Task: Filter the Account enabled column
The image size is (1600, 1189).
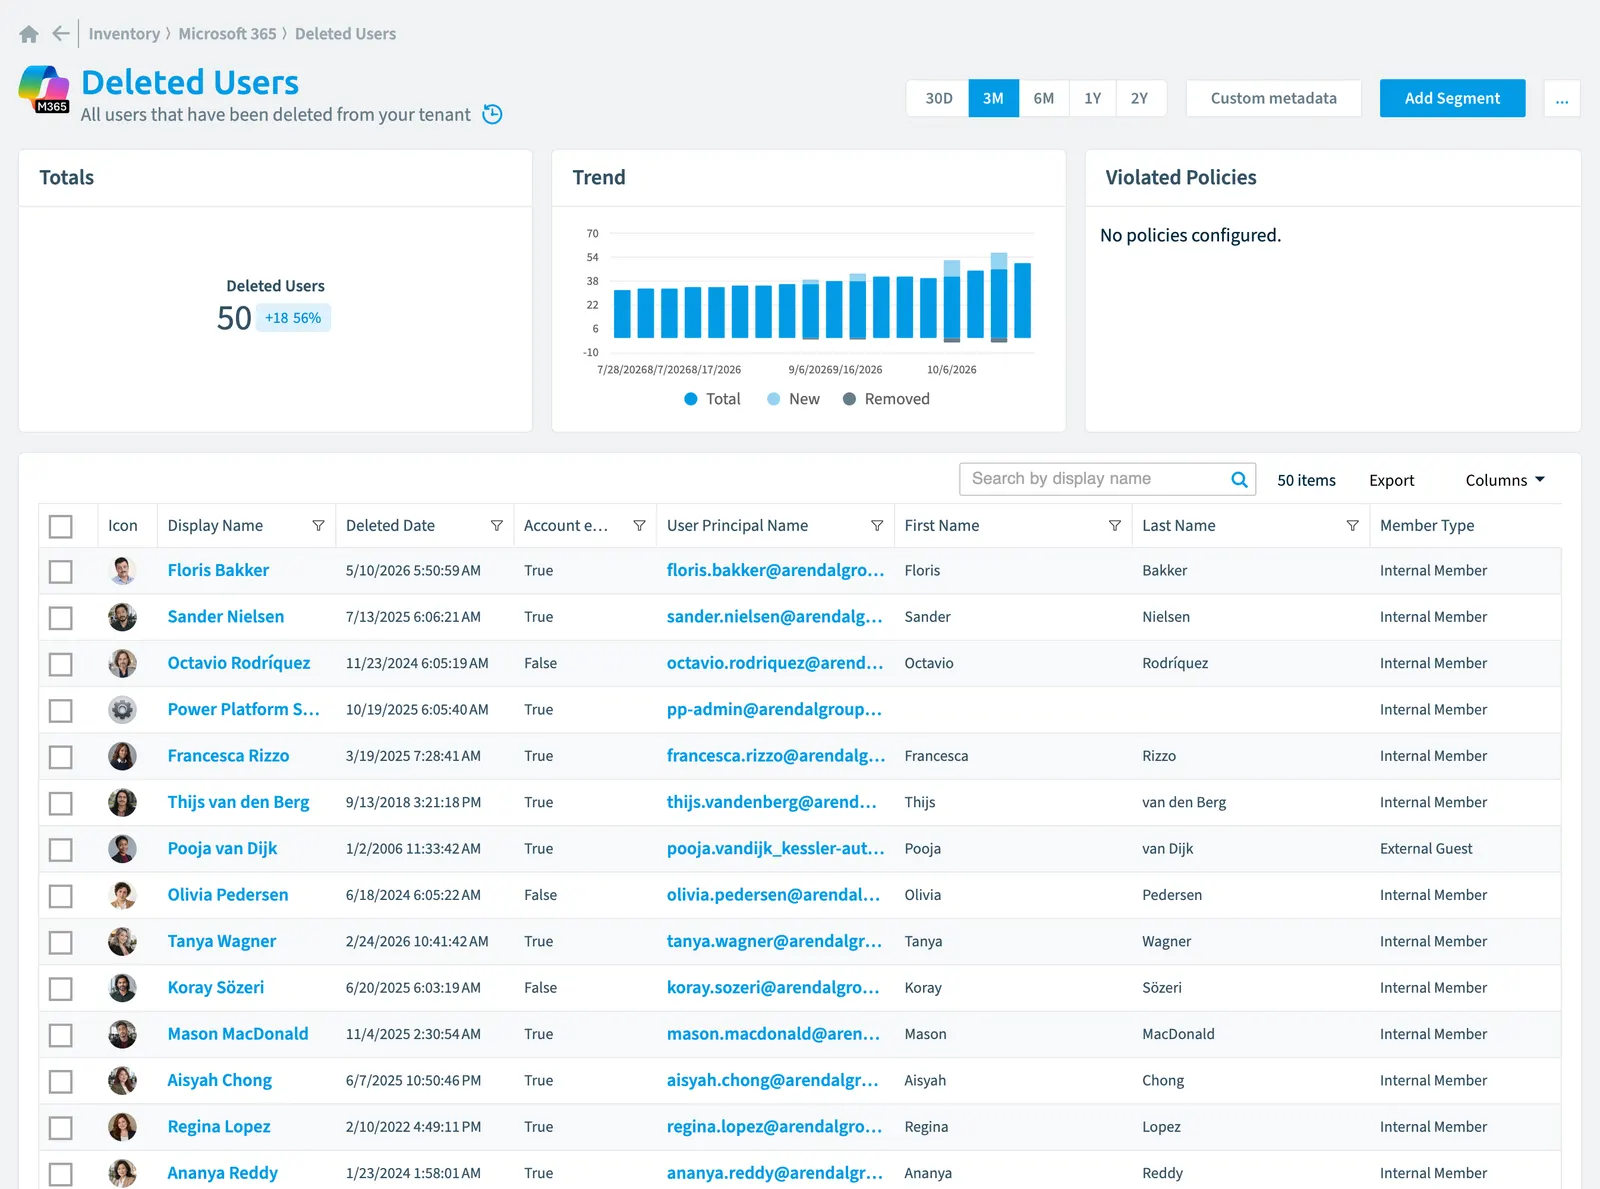Action: point(639,526)
